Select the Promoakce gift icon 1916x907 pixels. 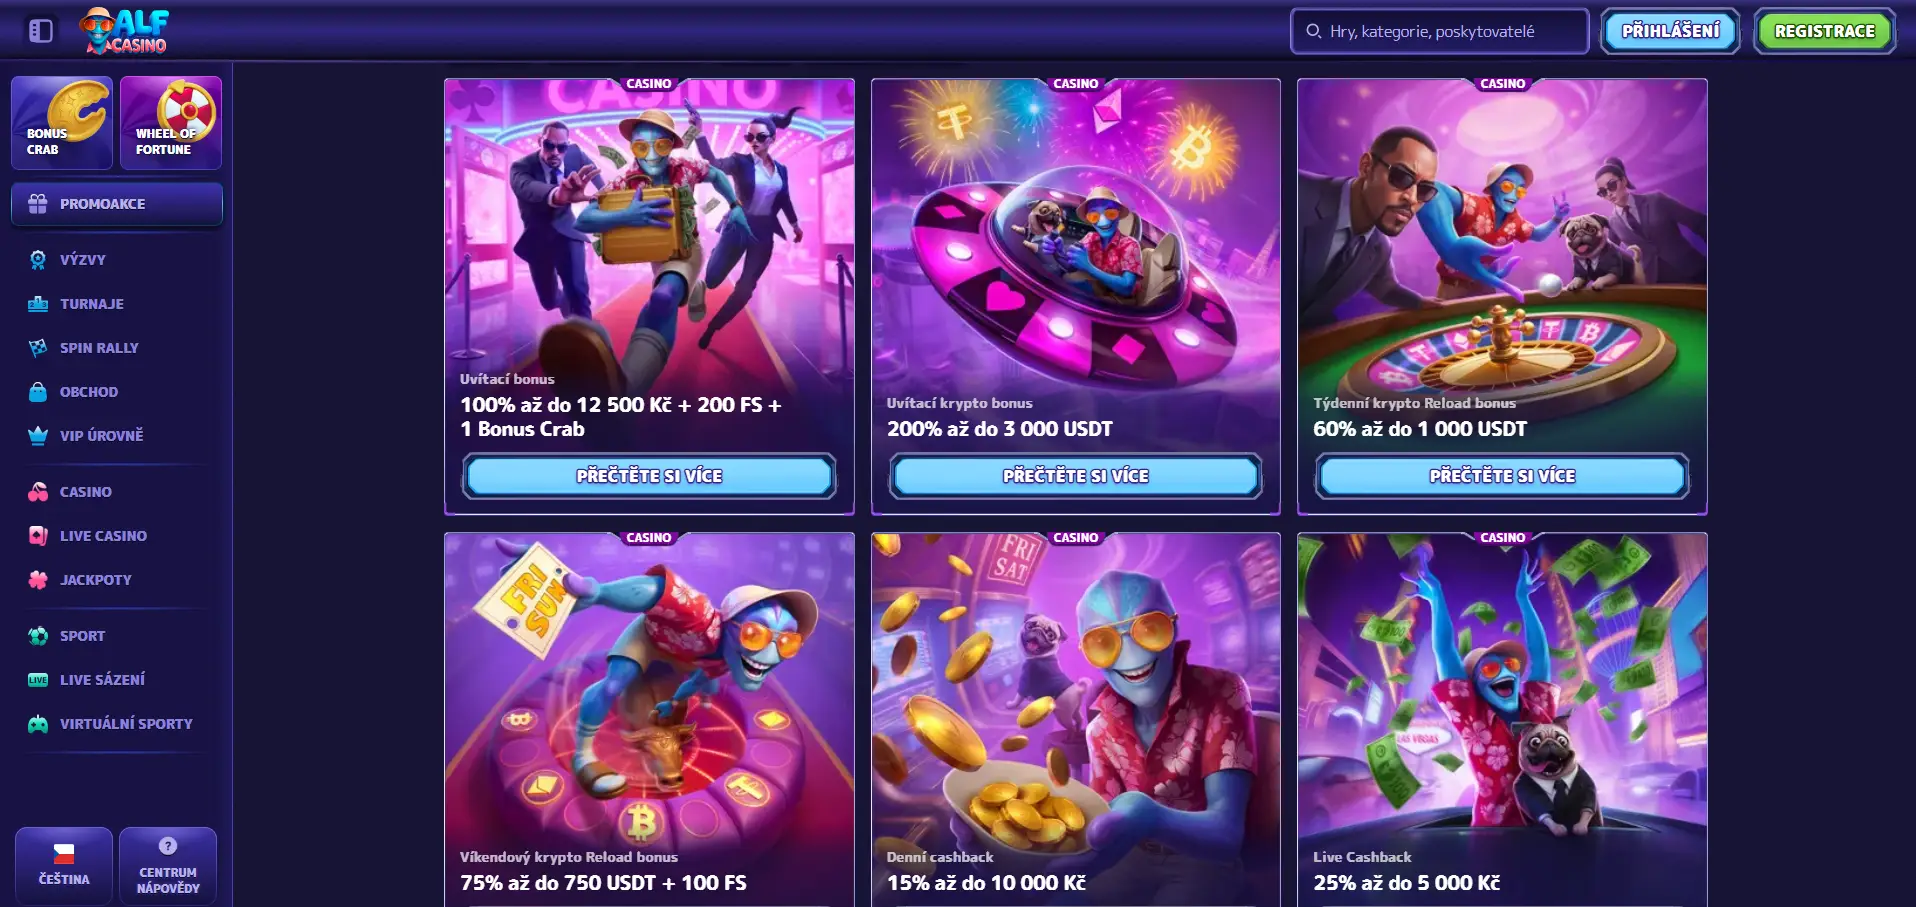pos(38,204)
